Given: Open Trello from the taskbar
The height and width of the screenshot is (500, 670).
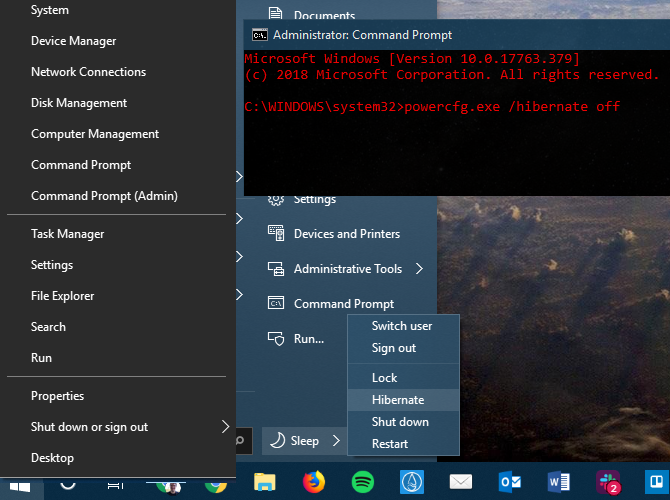Looking at the screenshot, I should (654, 483).
